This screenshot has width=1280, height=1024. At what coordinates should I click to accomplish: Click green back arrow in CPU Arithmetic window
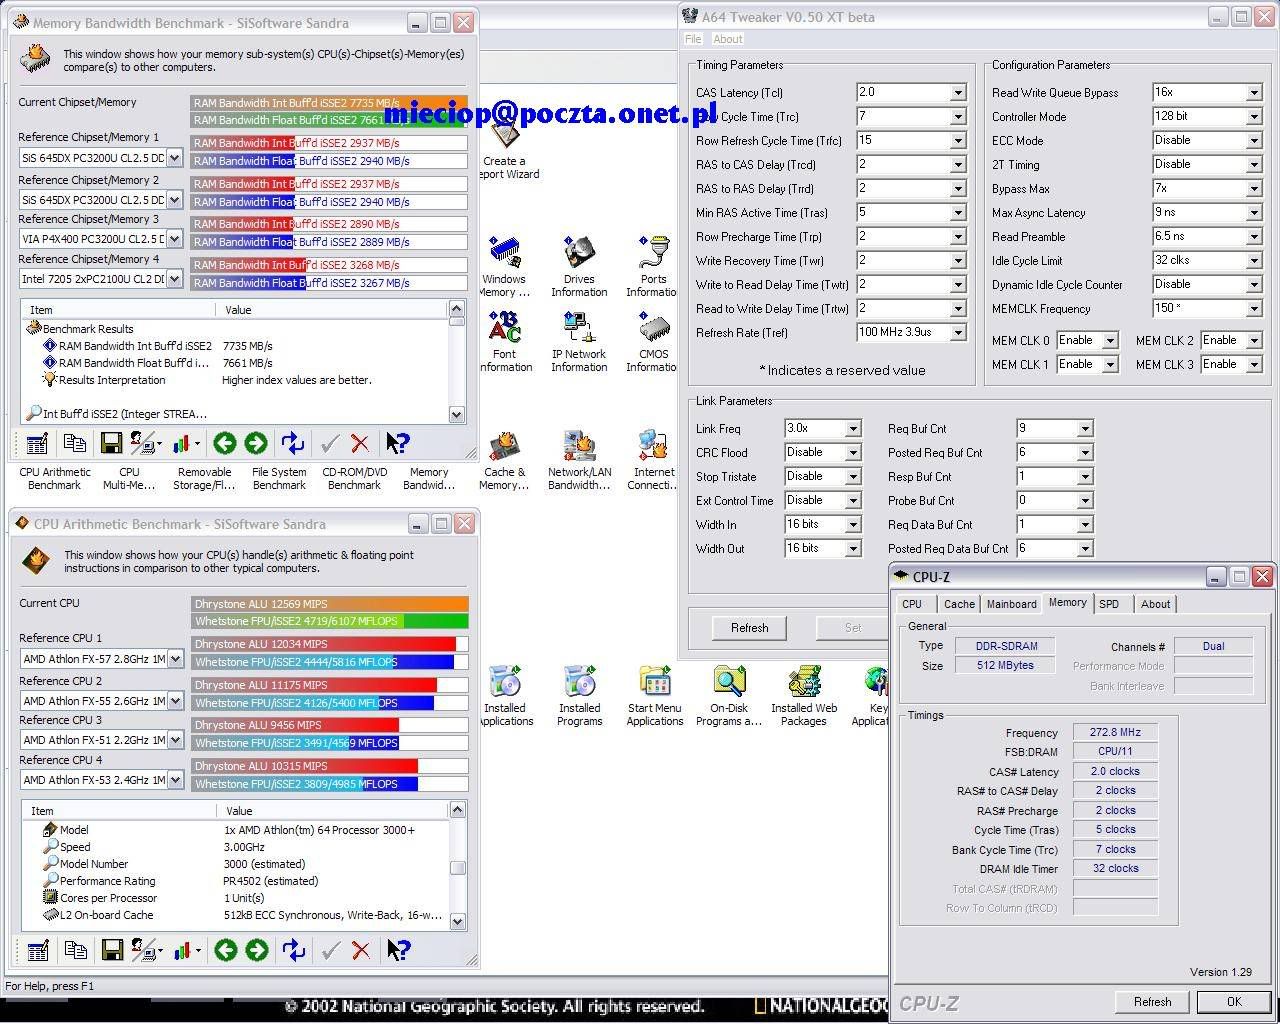tap(226, 950)
